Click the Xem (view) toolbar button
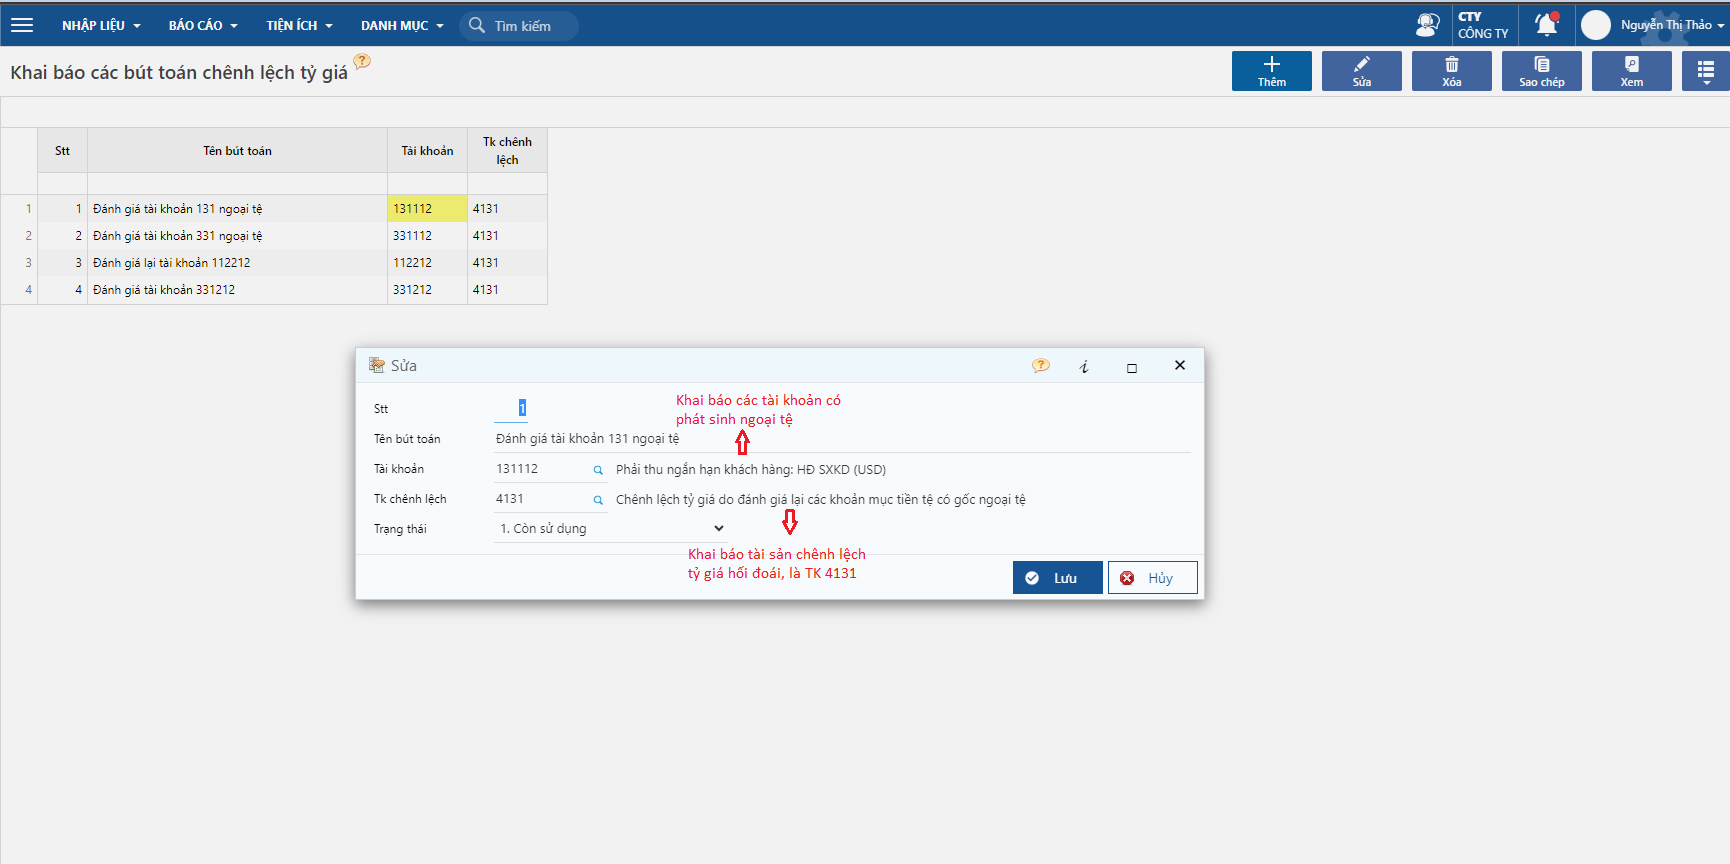 1631,71
